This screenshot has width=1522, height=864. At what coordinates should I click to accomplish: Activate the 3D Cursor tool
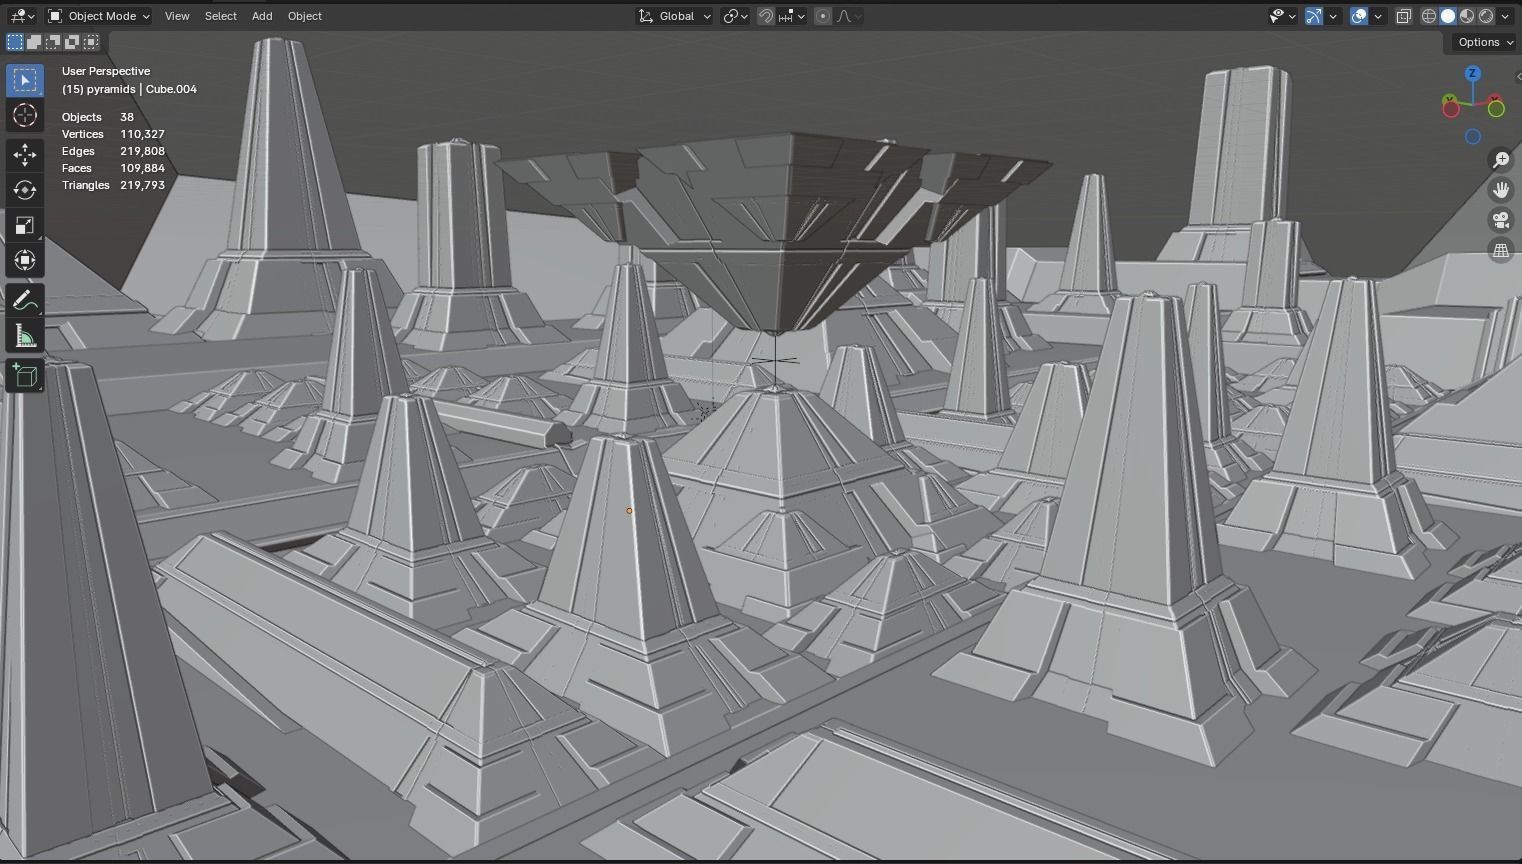click(x=25, y=115)
